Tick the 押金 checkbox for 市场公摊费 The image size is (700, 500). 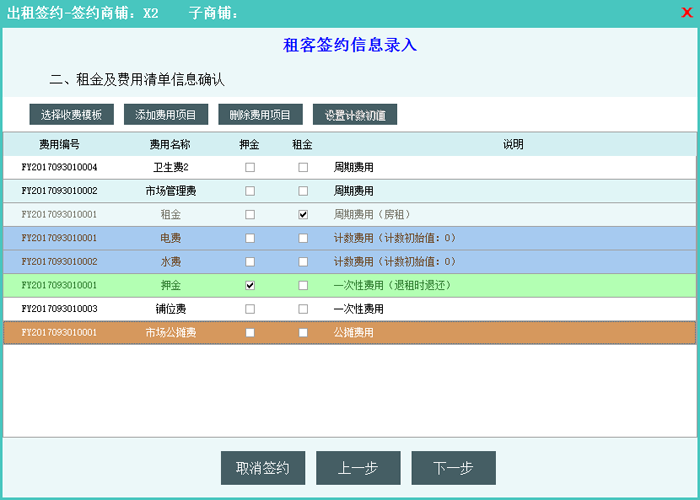click(250, 332)
